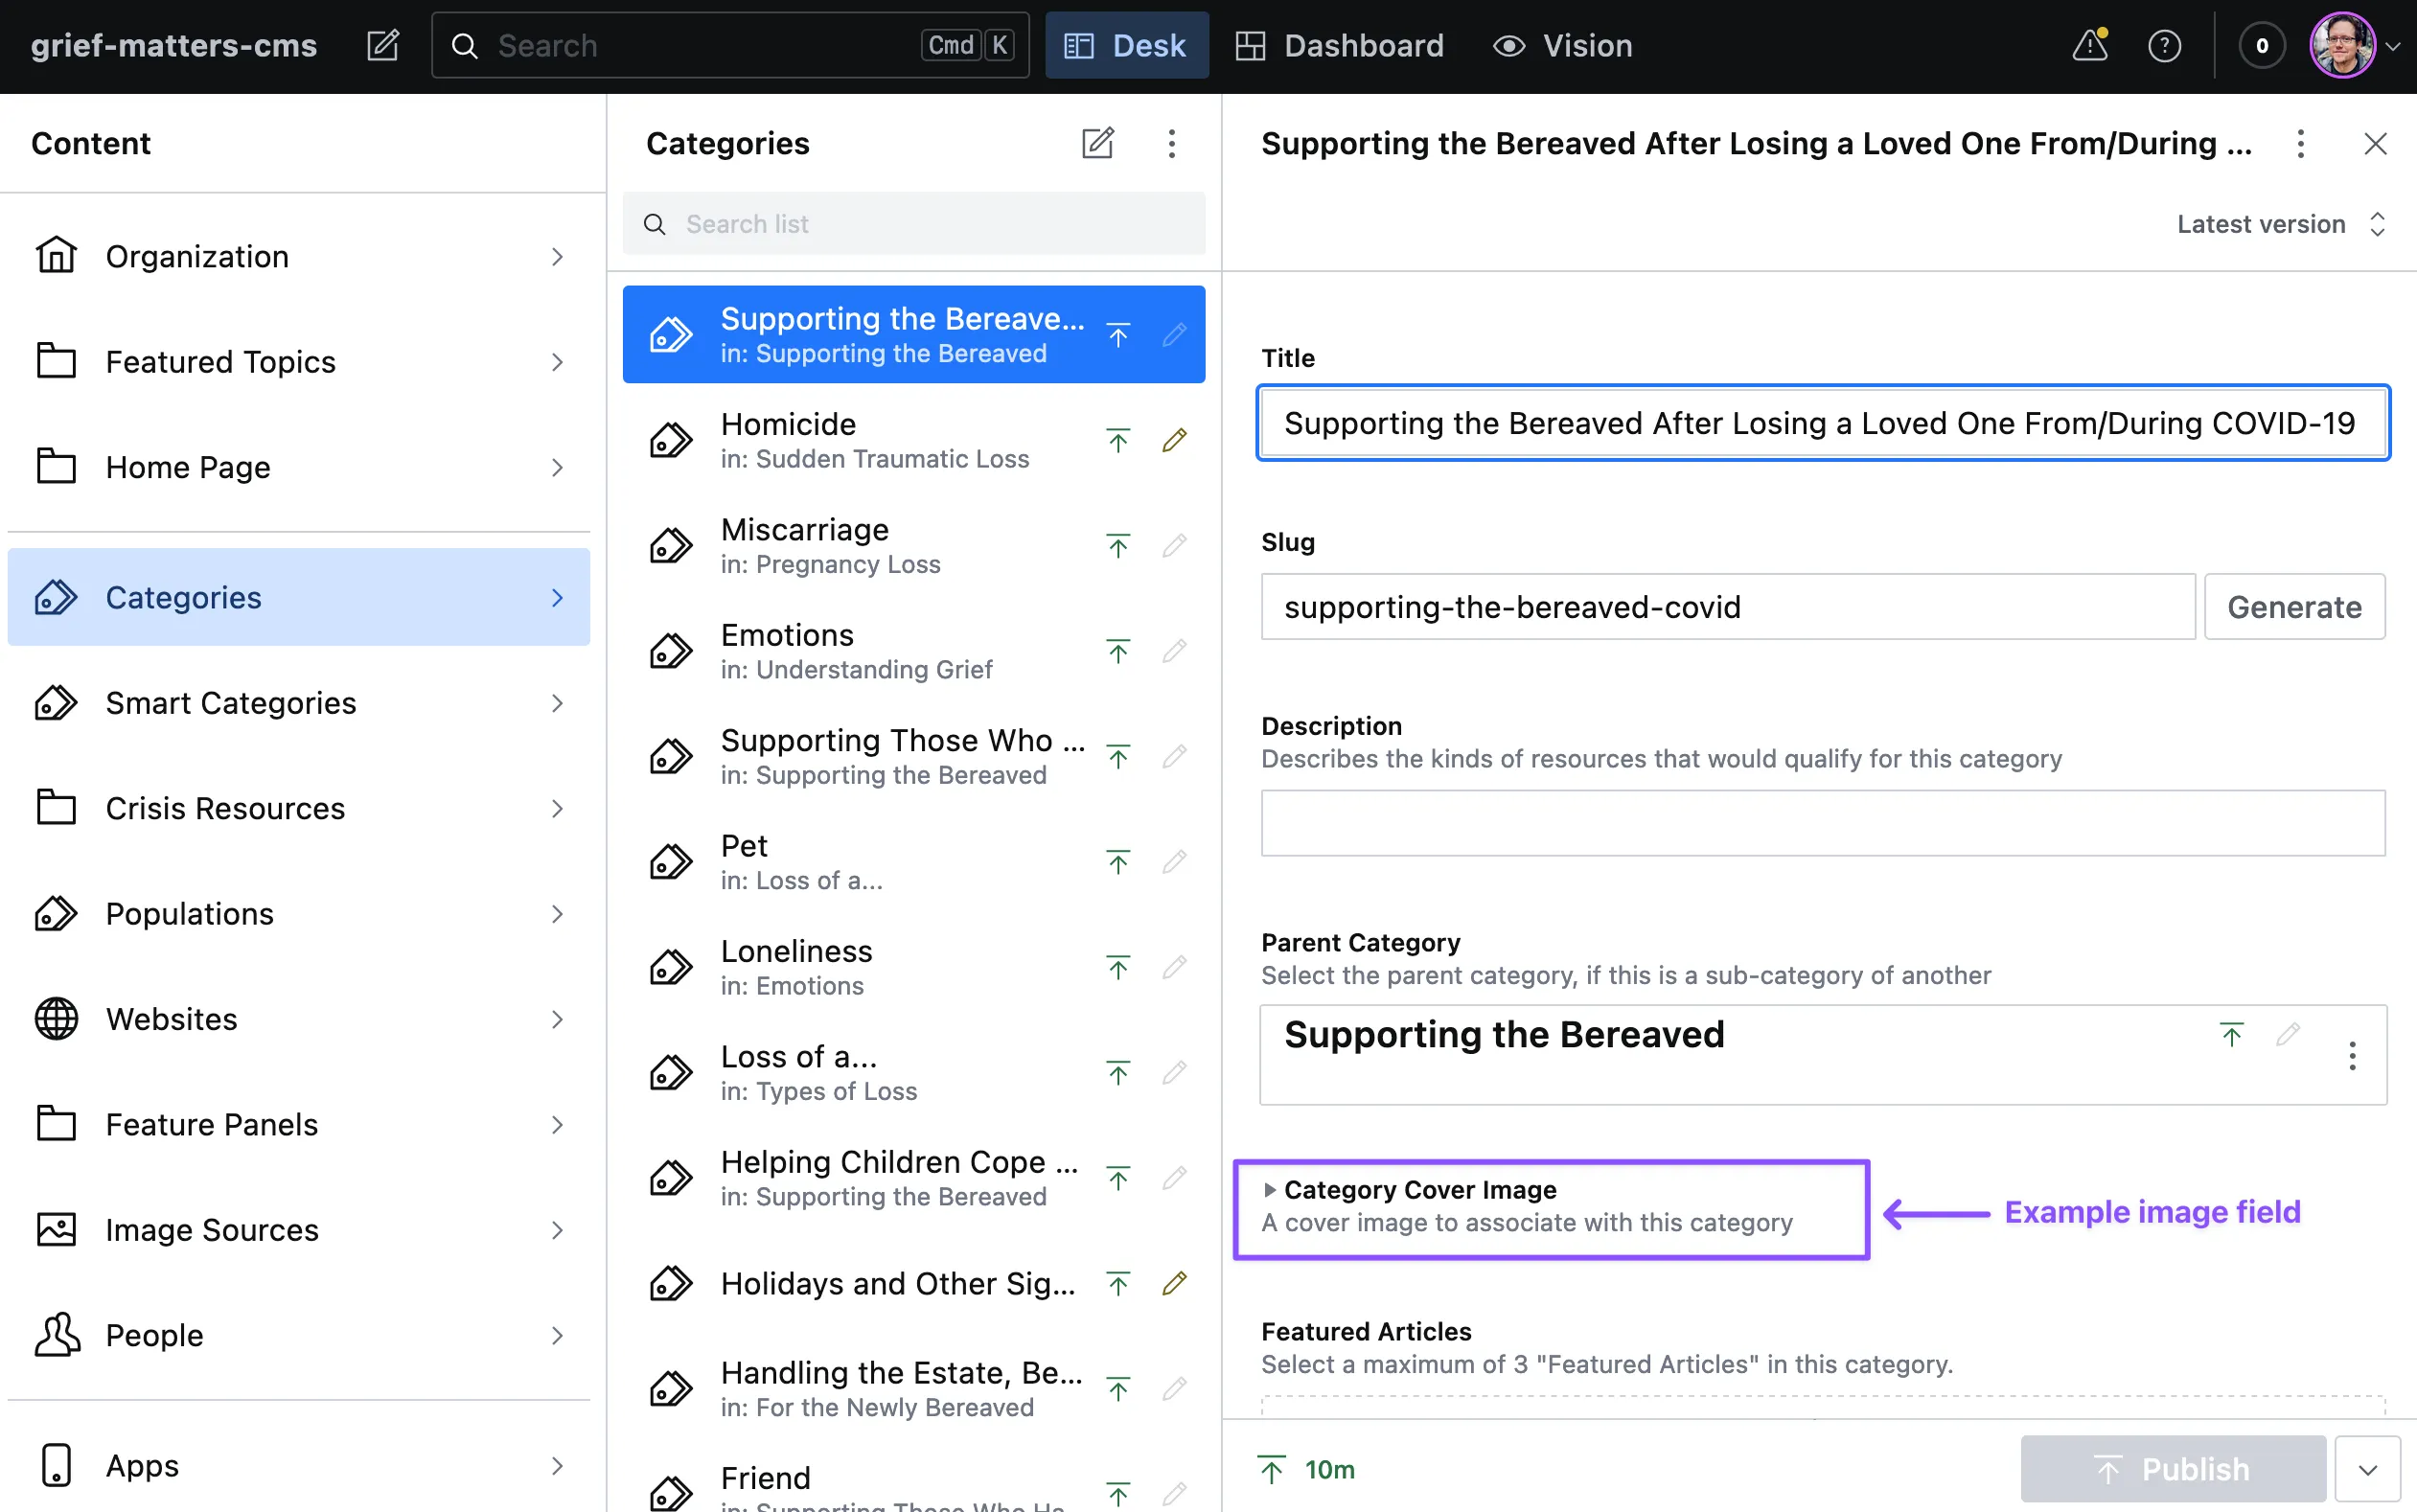Open Parent Category reference three-dot menu

(x=2352, y=1056)
